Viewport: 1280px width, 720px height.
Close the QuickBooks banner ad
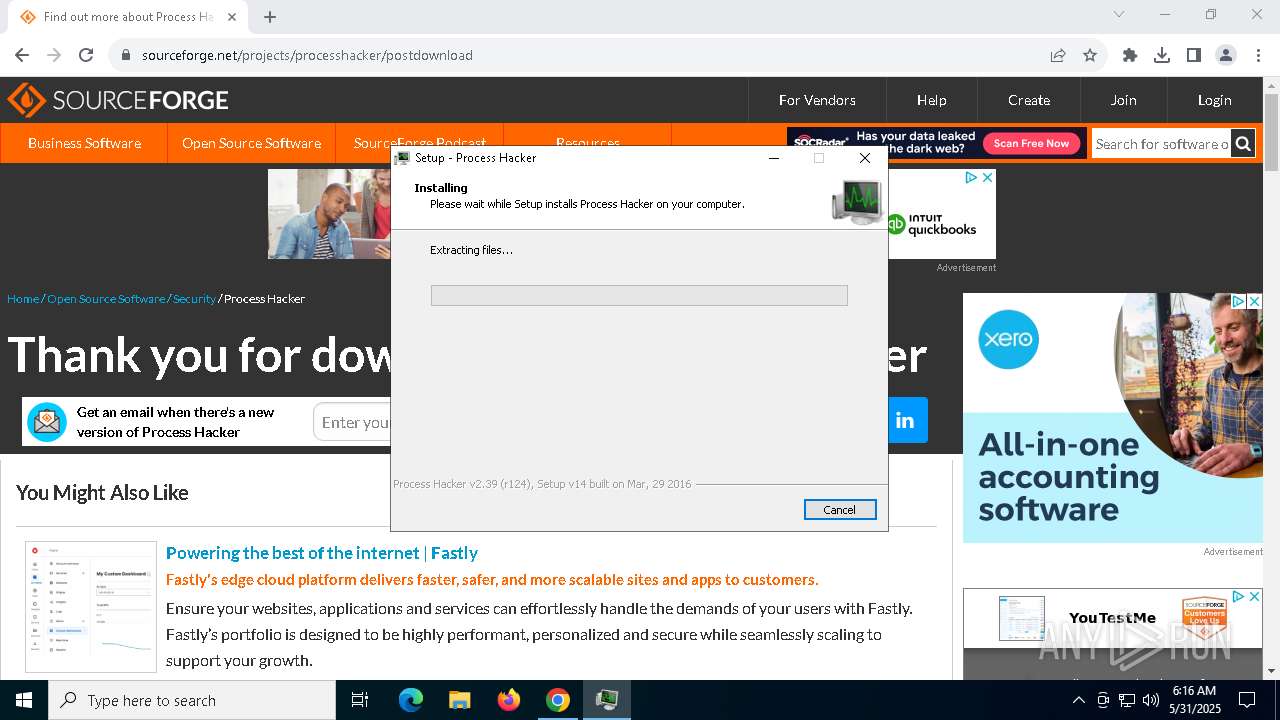(987, 177)
